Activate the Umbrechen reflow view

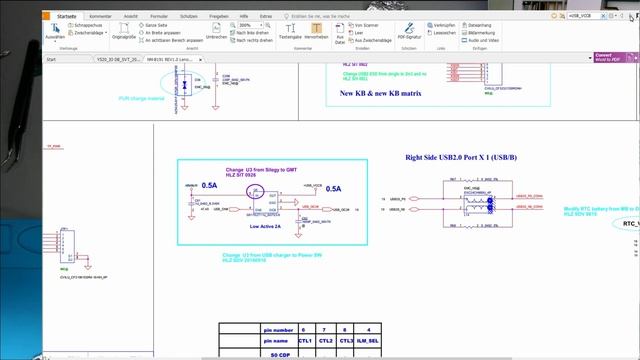(x=216, y=31)
